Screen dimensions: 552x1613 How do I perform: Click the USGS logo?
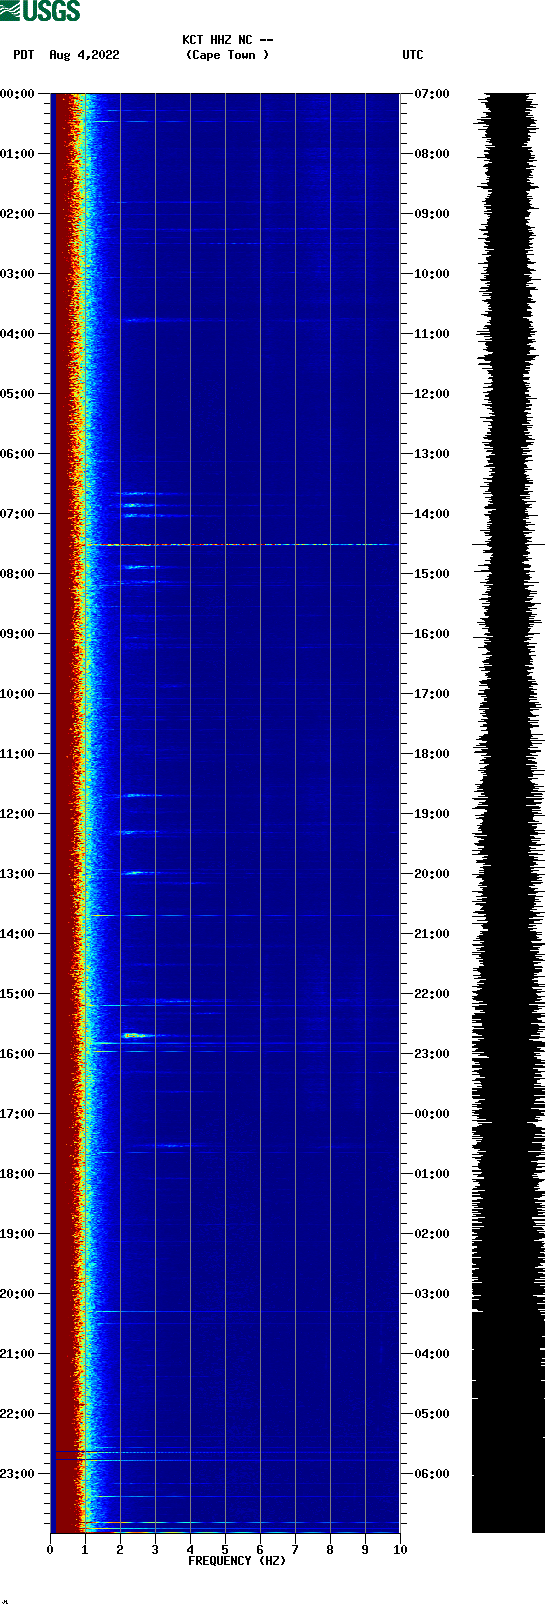[x=40, y=11]
